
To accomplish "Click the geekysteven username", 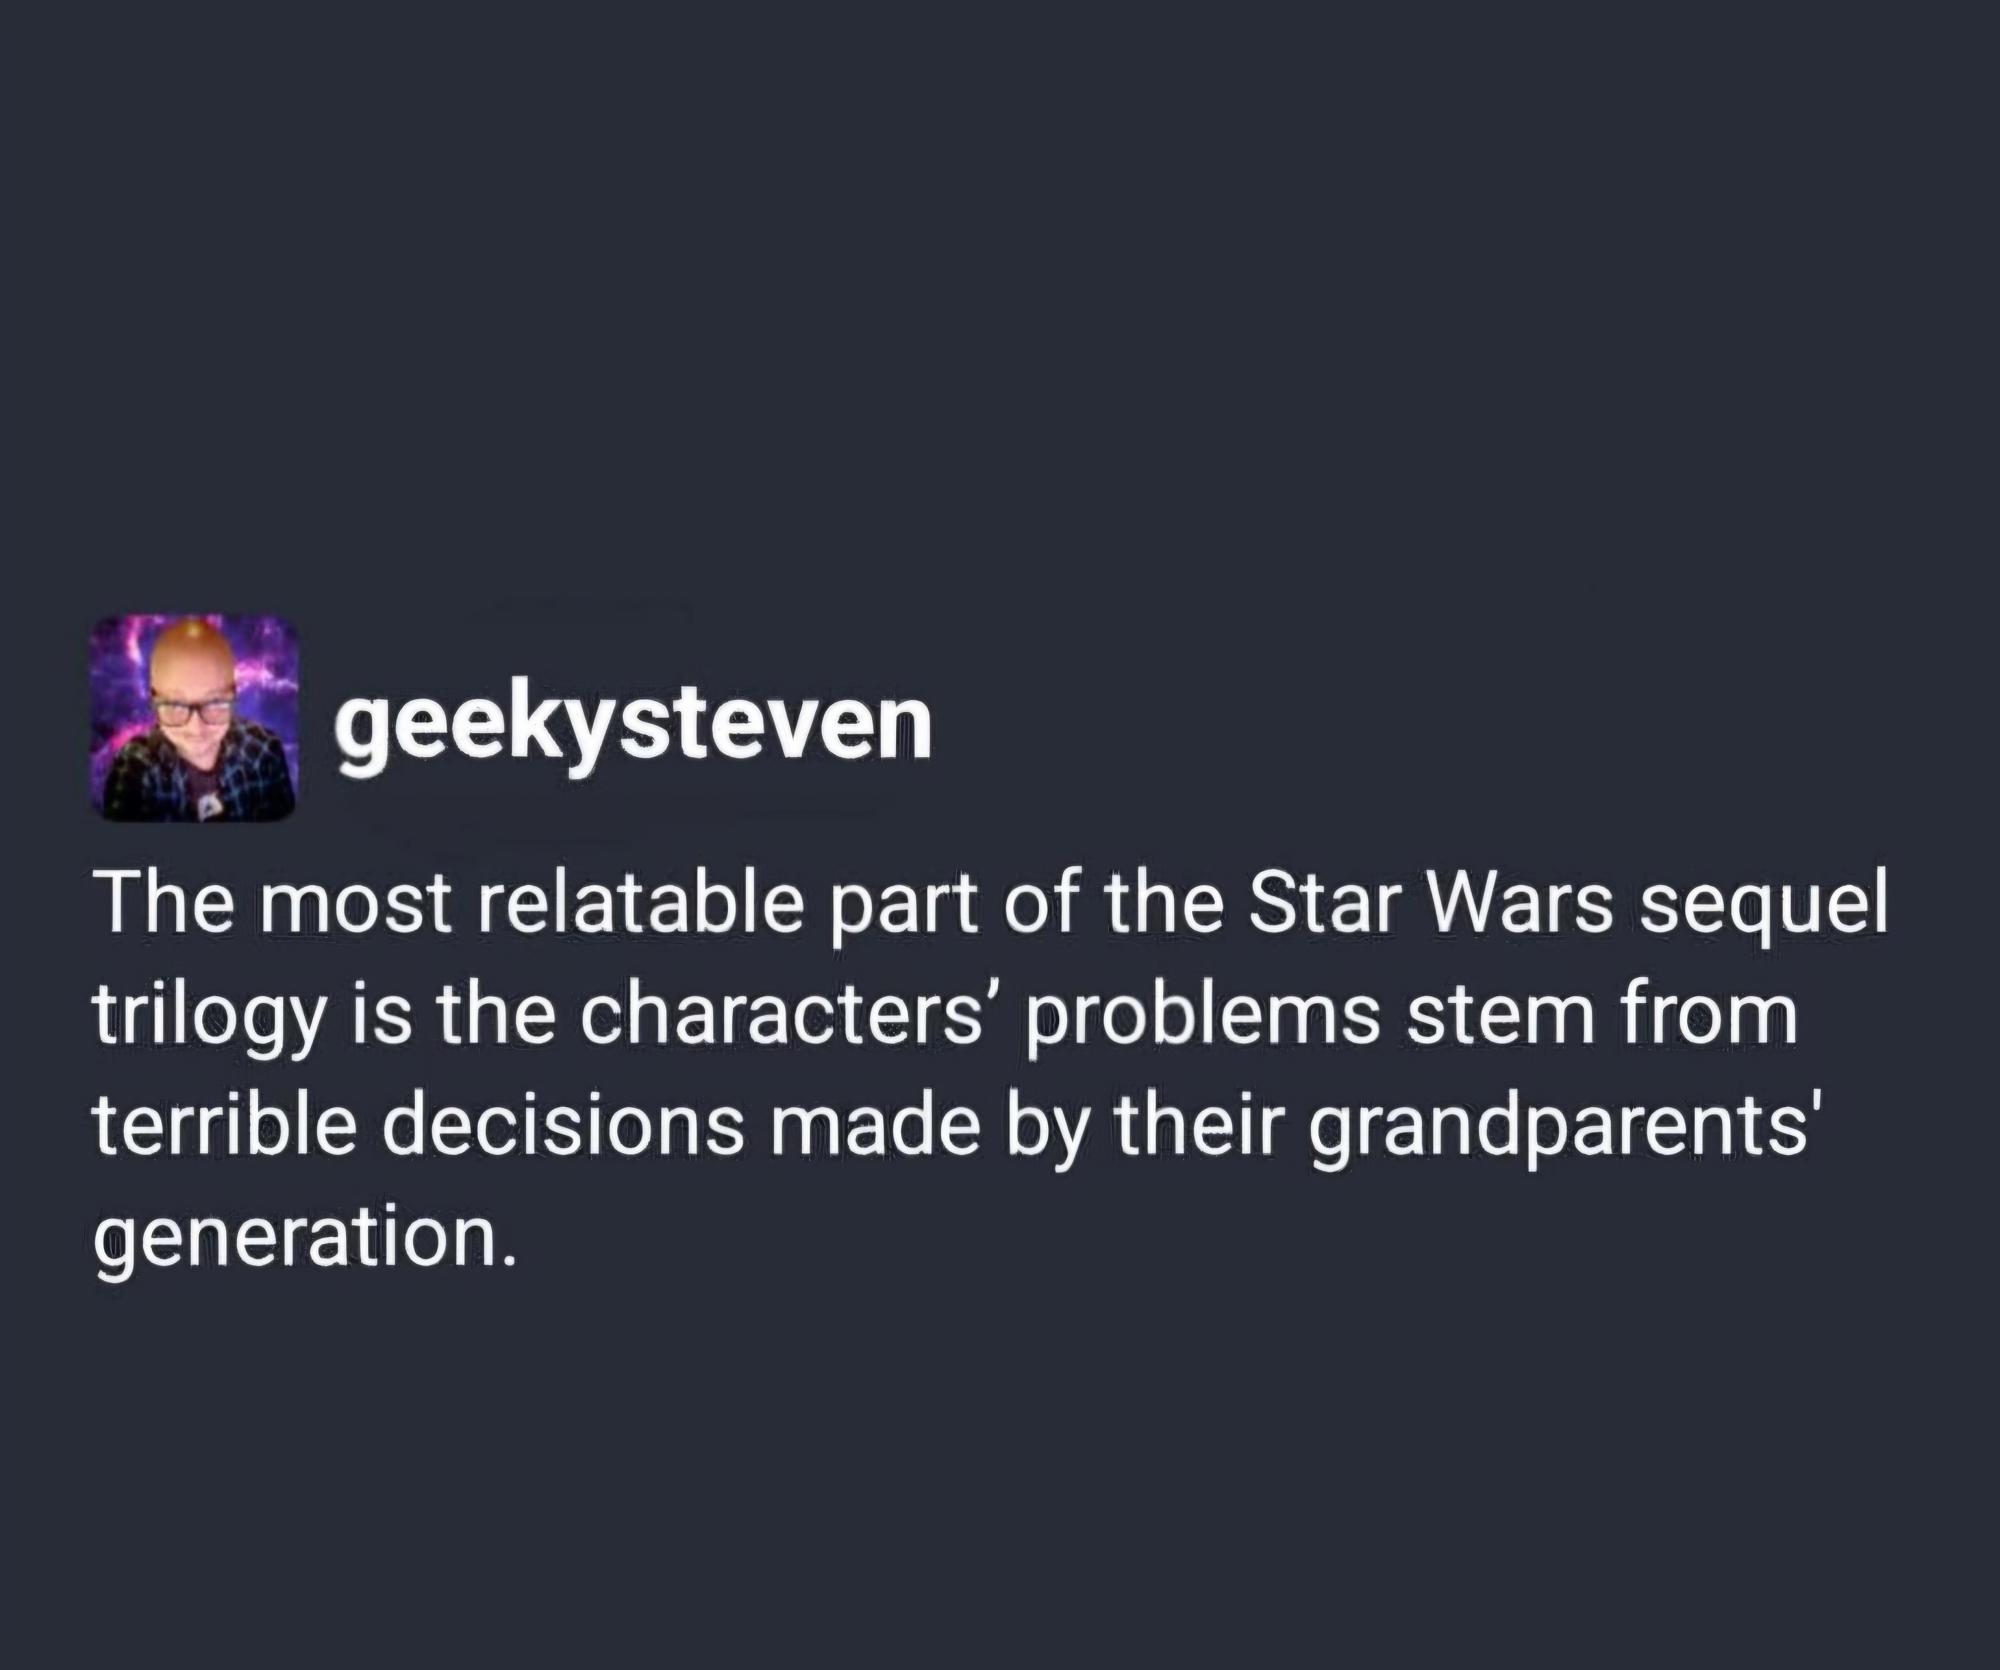I will pyautogui.click(x=634, y=727).
